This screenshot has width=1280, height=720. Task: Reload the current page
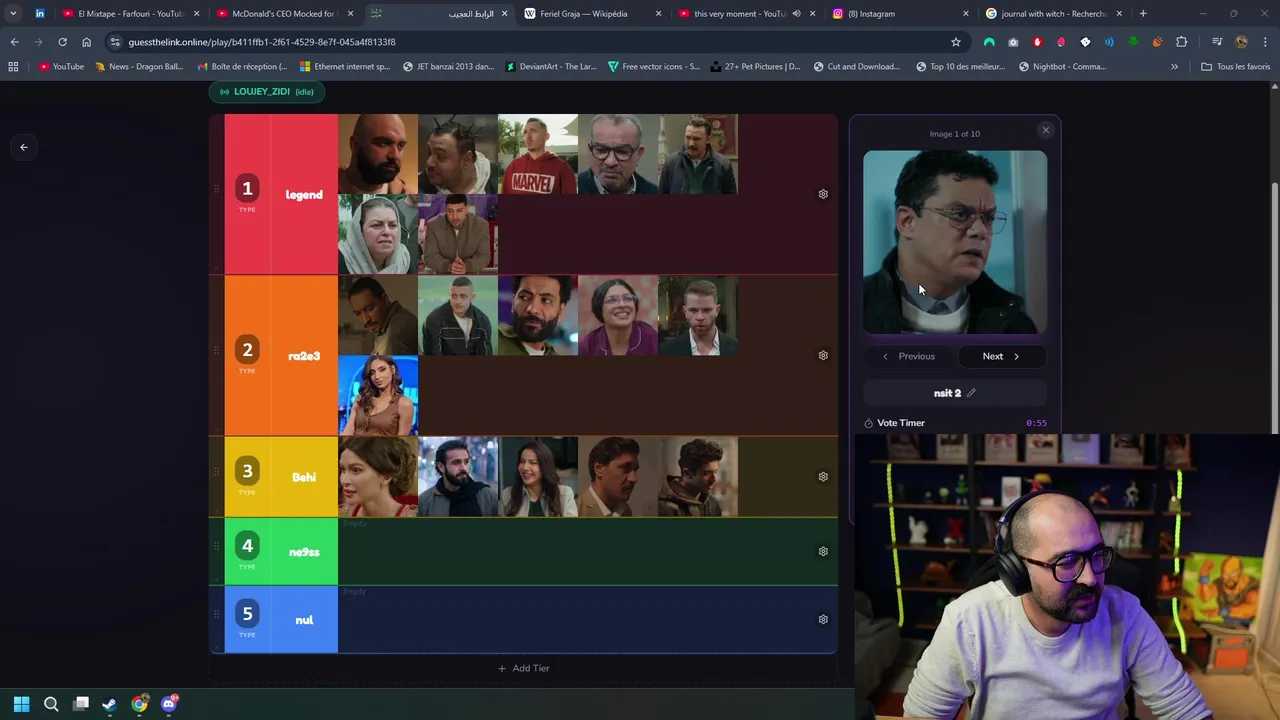tap(62, 42)
